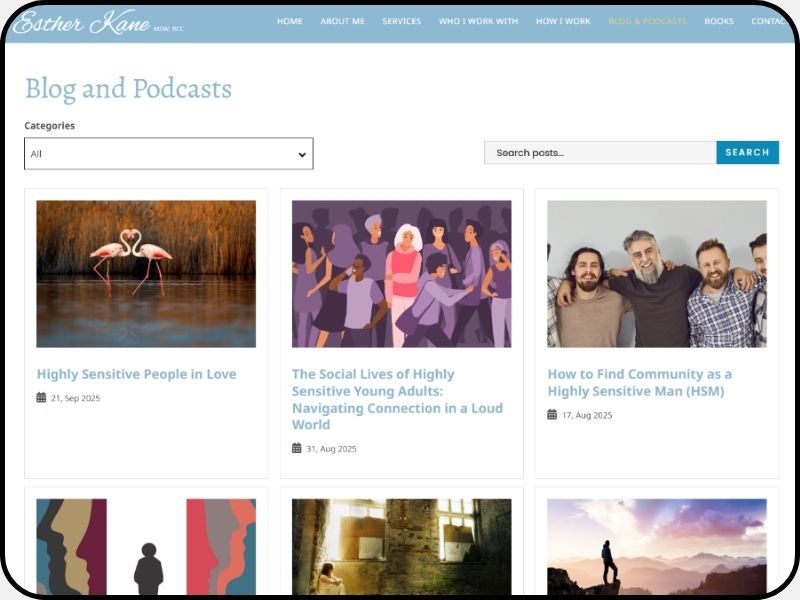Open the Home menu item
This screenshot has width=800, height=600.
289,21
